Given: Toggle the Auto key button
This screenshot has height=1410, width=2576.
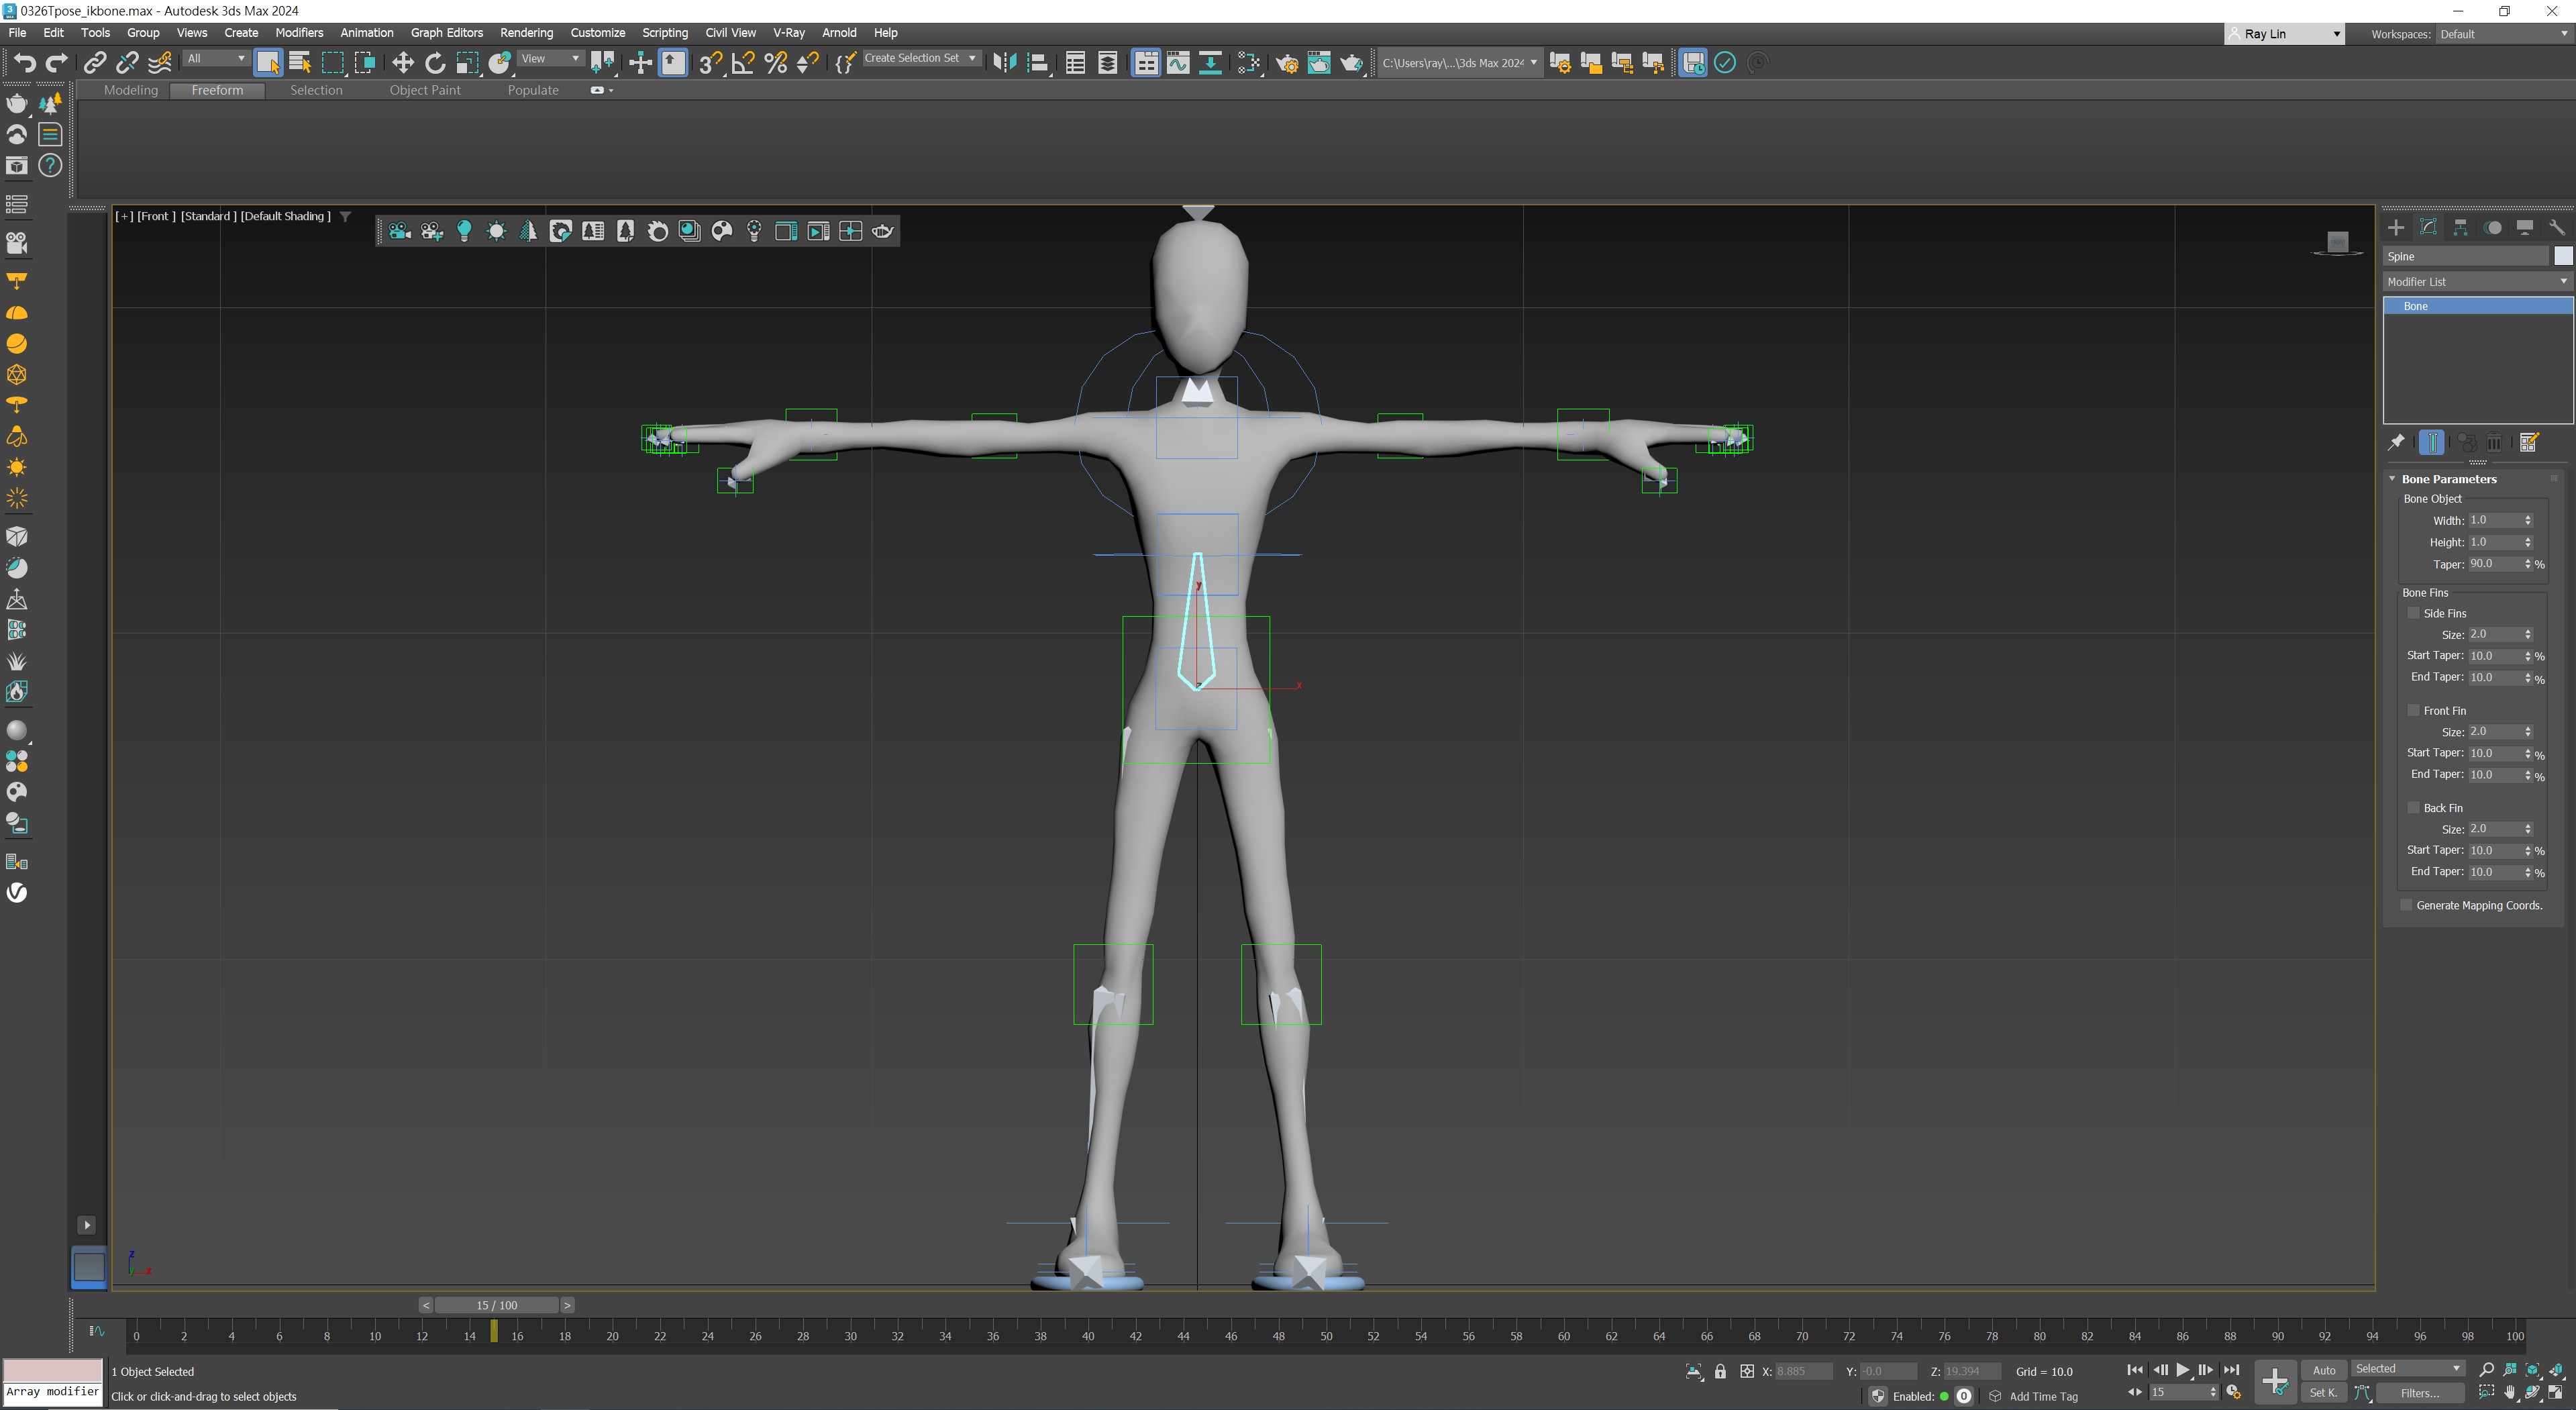Looking at the screenshot, I should (2323, 1370).
